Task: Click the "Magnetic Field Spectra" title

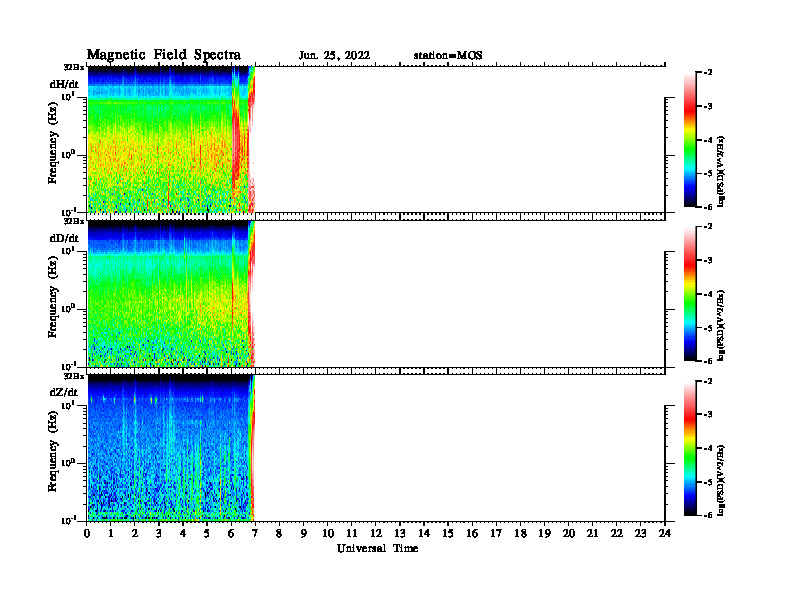Action: (164, 55)
